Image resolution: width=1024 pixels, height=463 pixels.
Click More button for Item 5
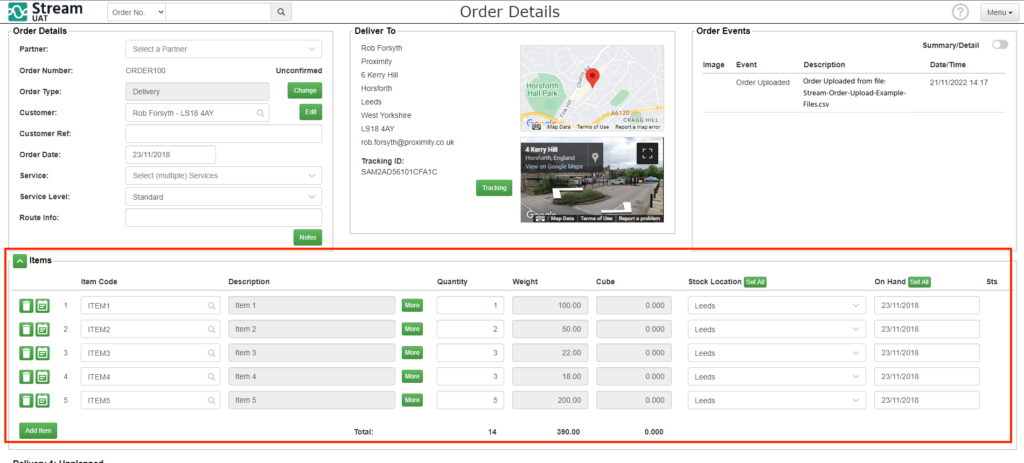click(x=412, y=400)
